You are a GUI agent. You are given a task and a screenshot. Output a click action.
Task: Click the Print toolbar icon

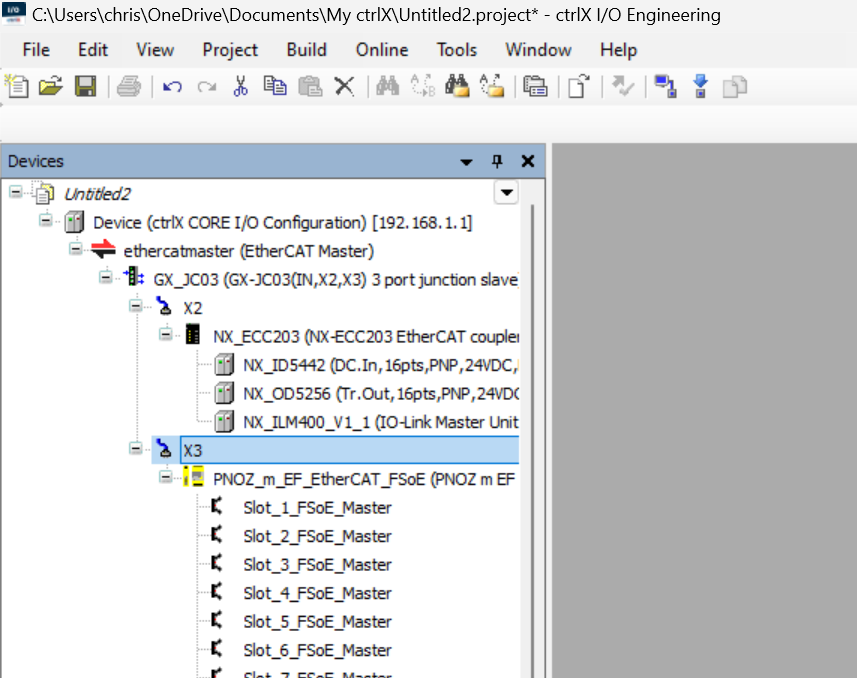point(129,86)
